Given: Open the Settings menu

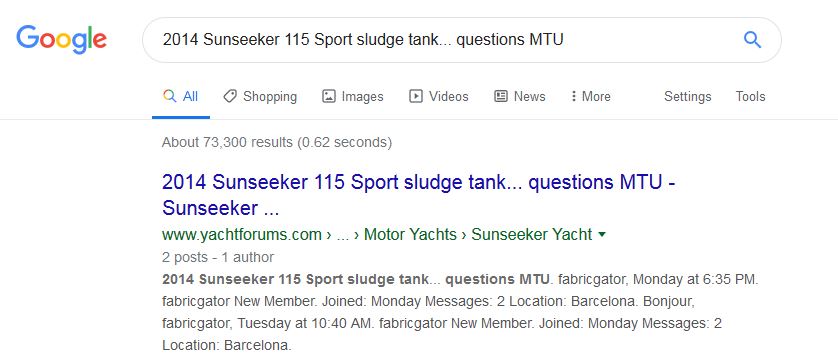Looking at the screenshot, I should point(687,96).
